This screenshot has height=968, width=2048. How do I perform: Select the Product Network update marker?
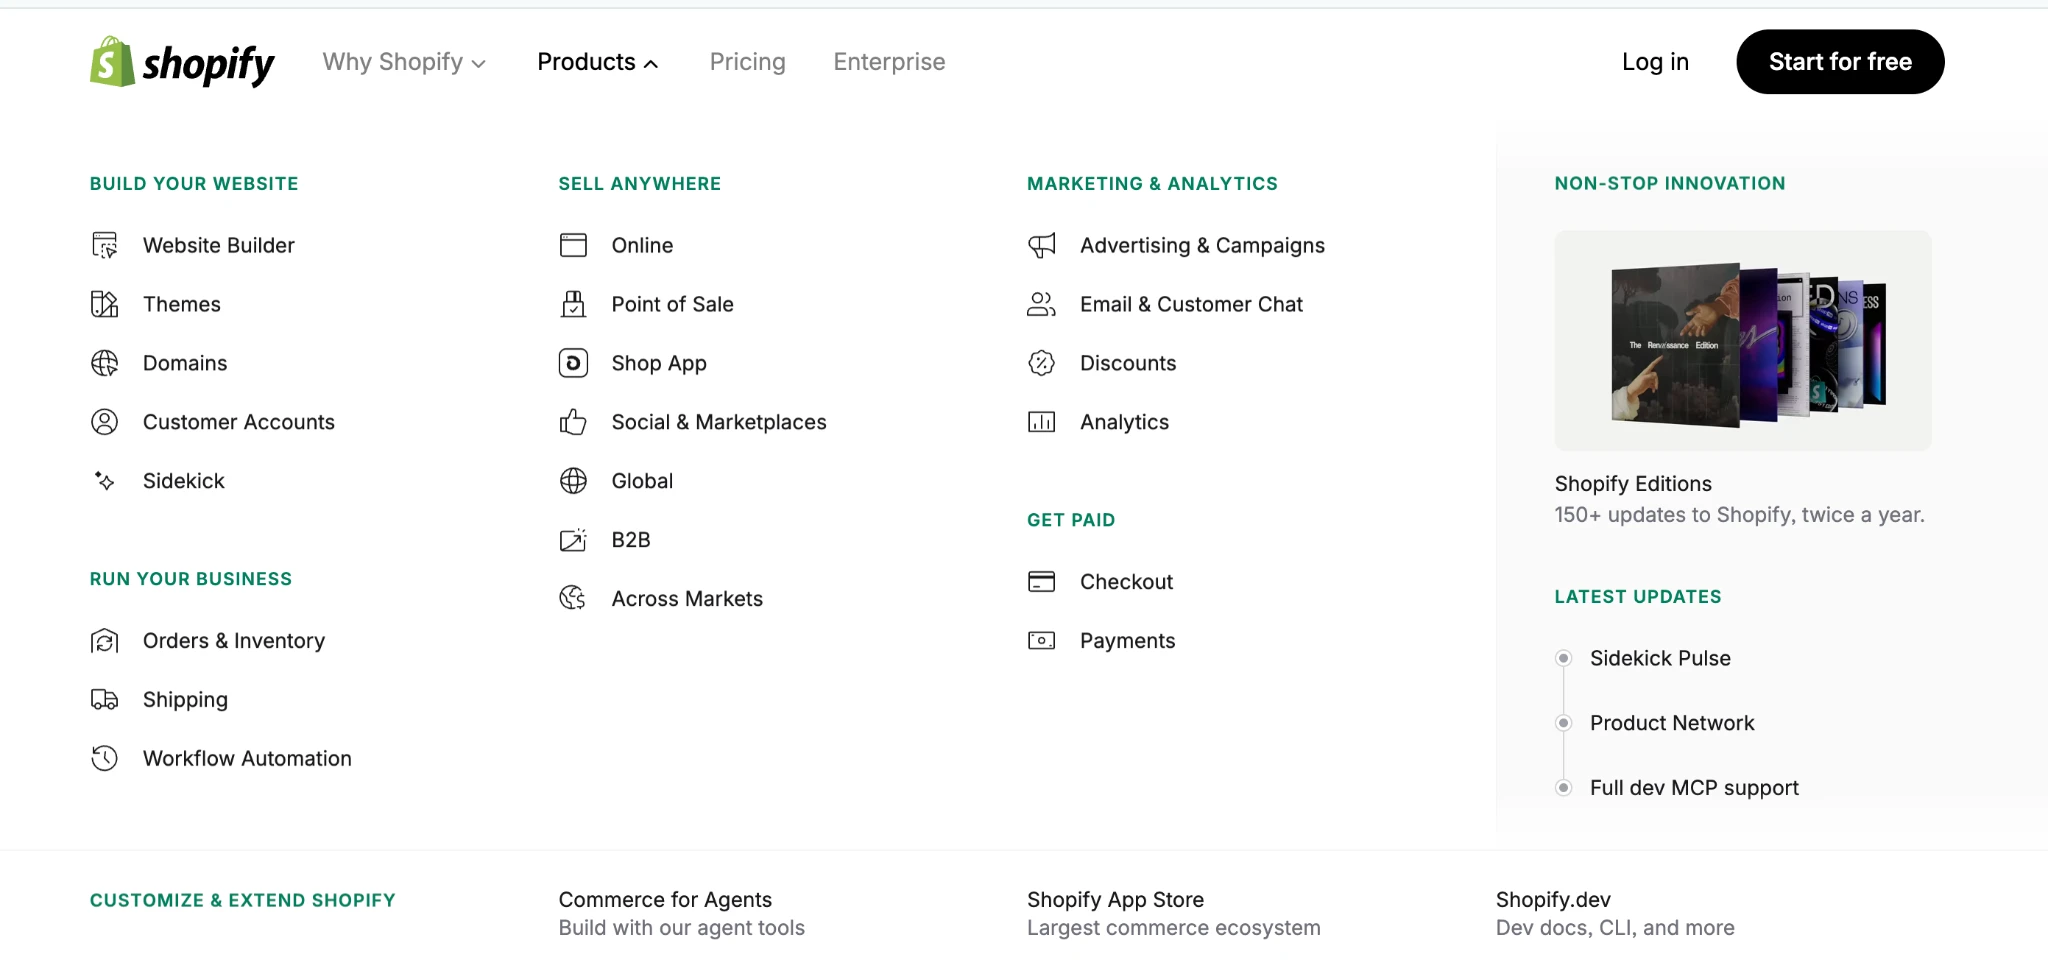point(1564,722)
